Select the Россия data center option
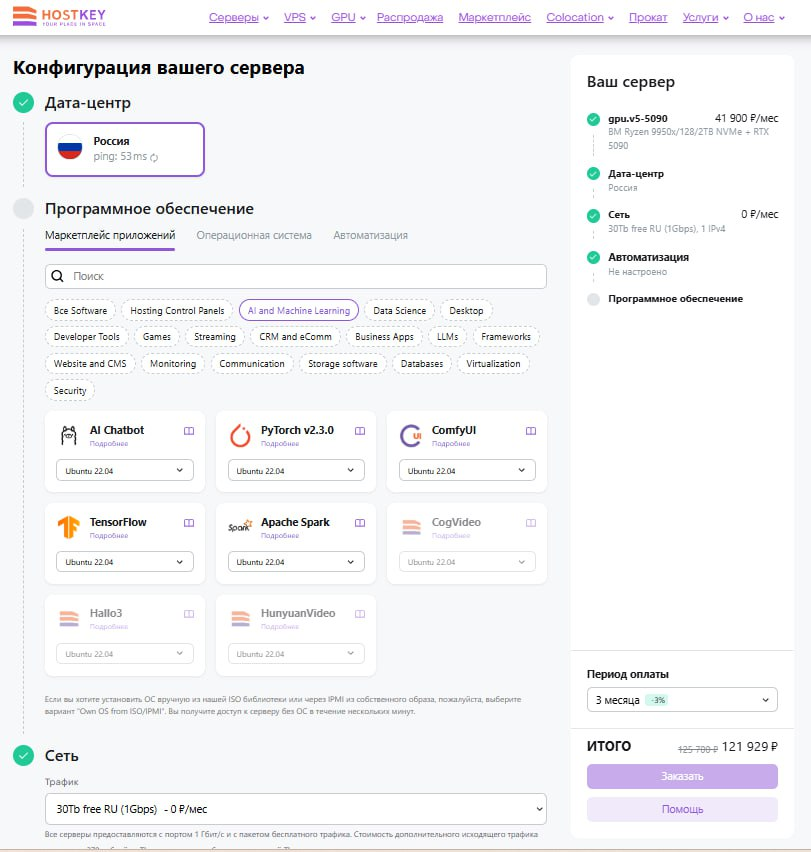The height and width of the screenshot is (852, 811). pos(125,149)
